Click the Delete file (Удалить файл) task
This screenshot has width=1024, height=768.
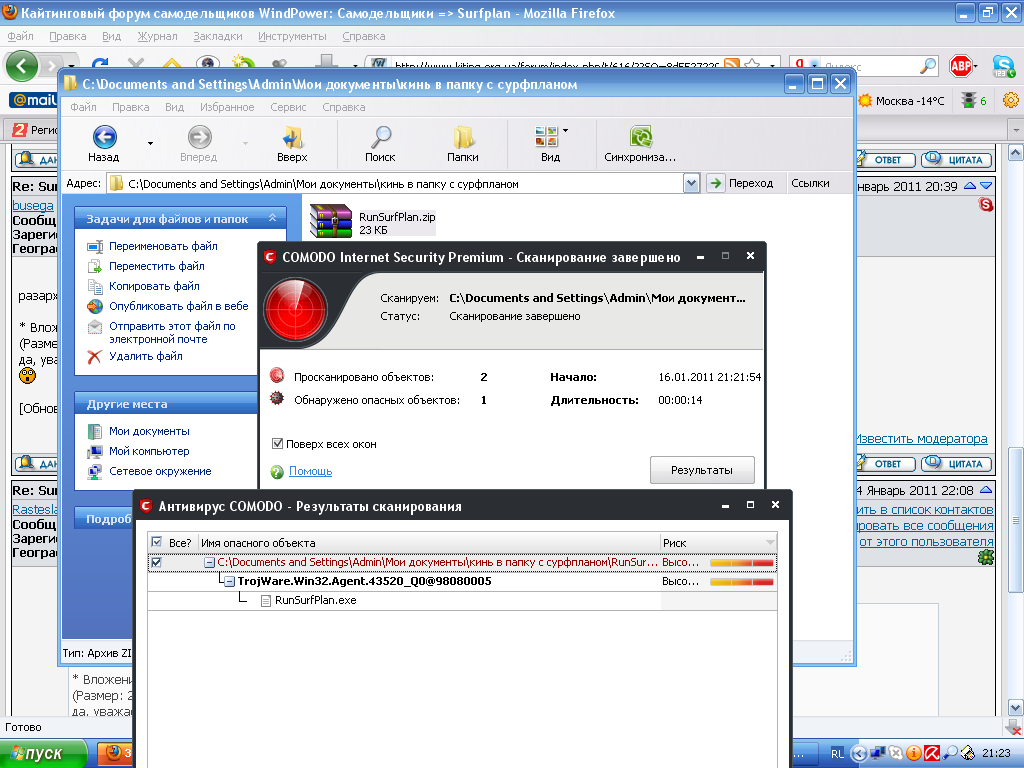(145, 356)
